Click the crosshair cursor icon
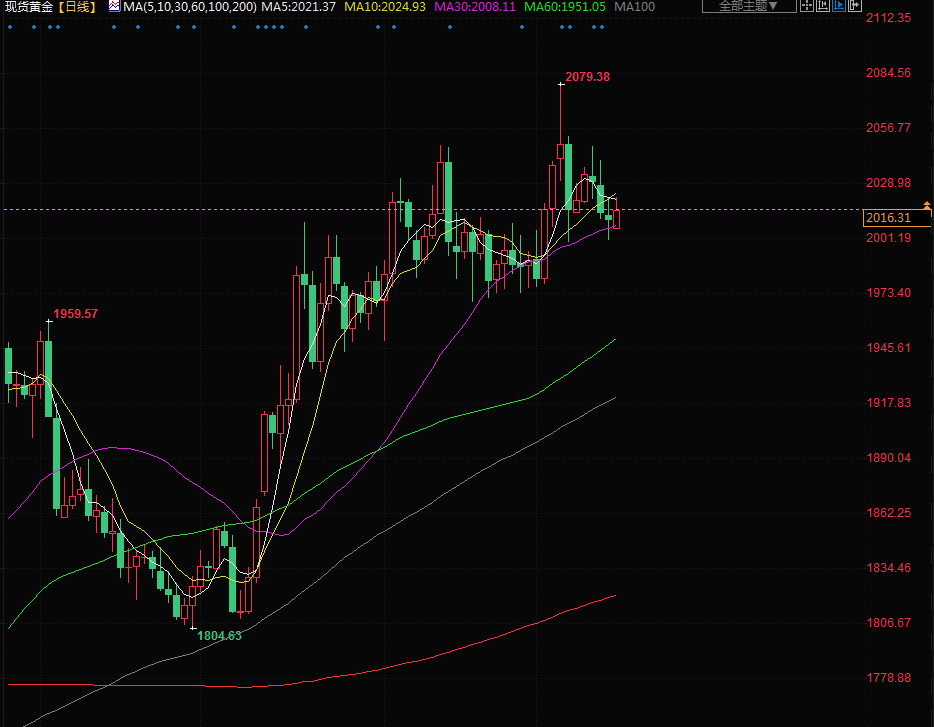Viewport: 934px width, 727px height. 807,6
